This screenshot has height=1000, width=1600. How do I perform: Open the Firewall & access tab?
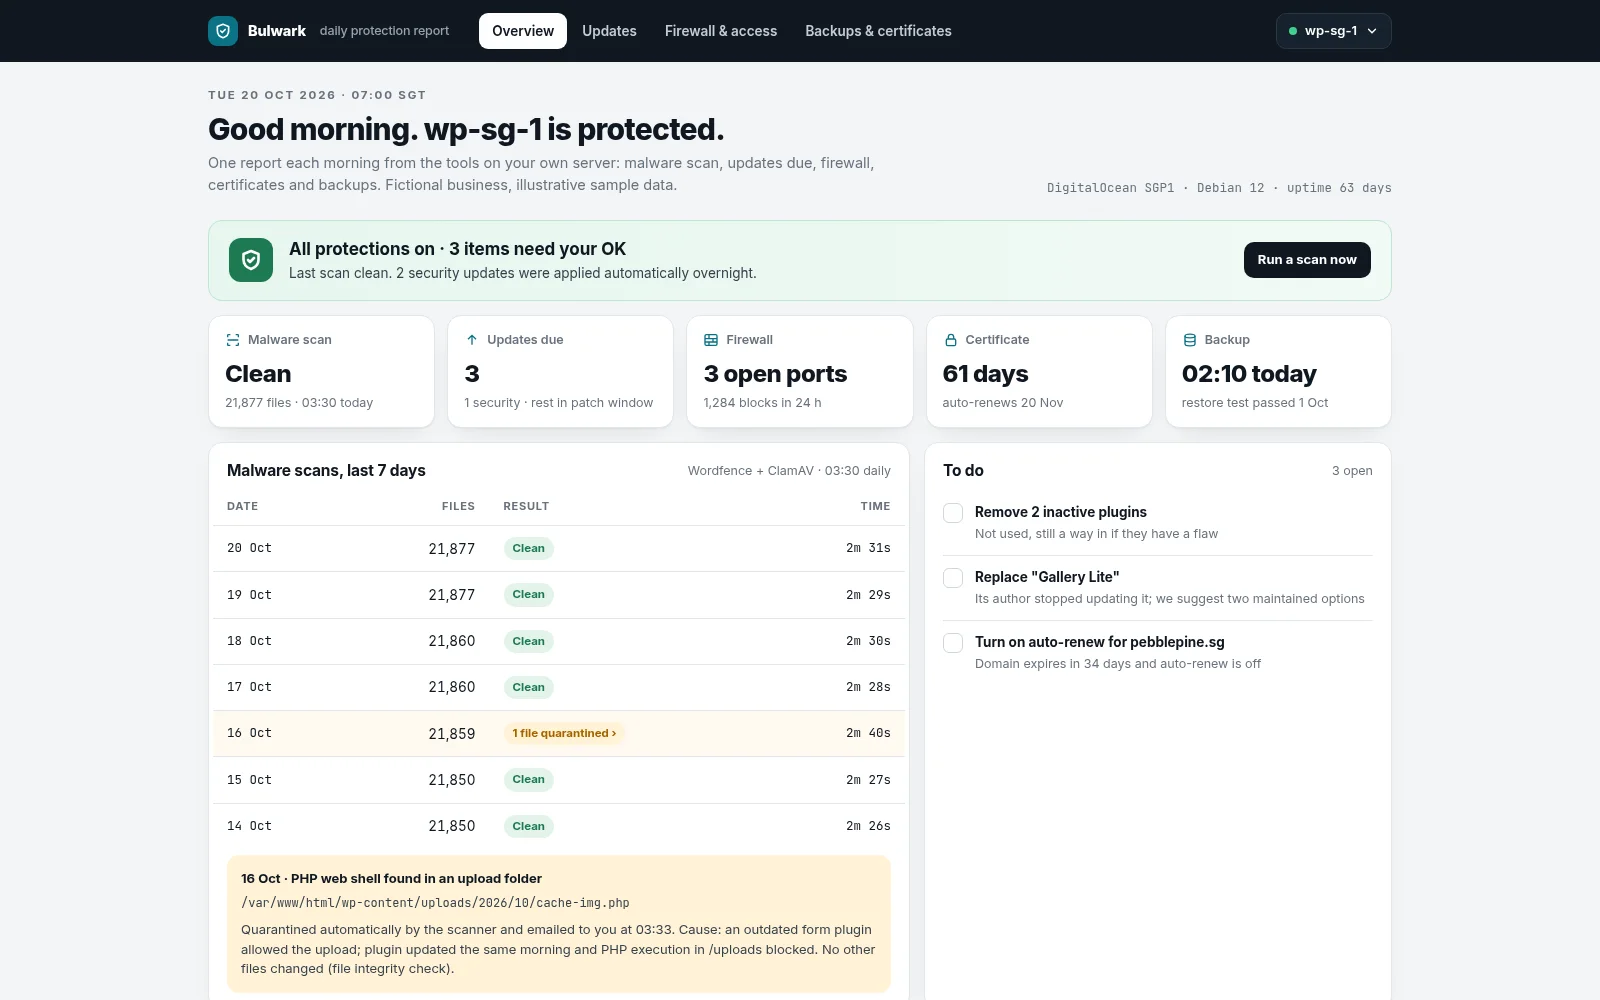[721, 31]
